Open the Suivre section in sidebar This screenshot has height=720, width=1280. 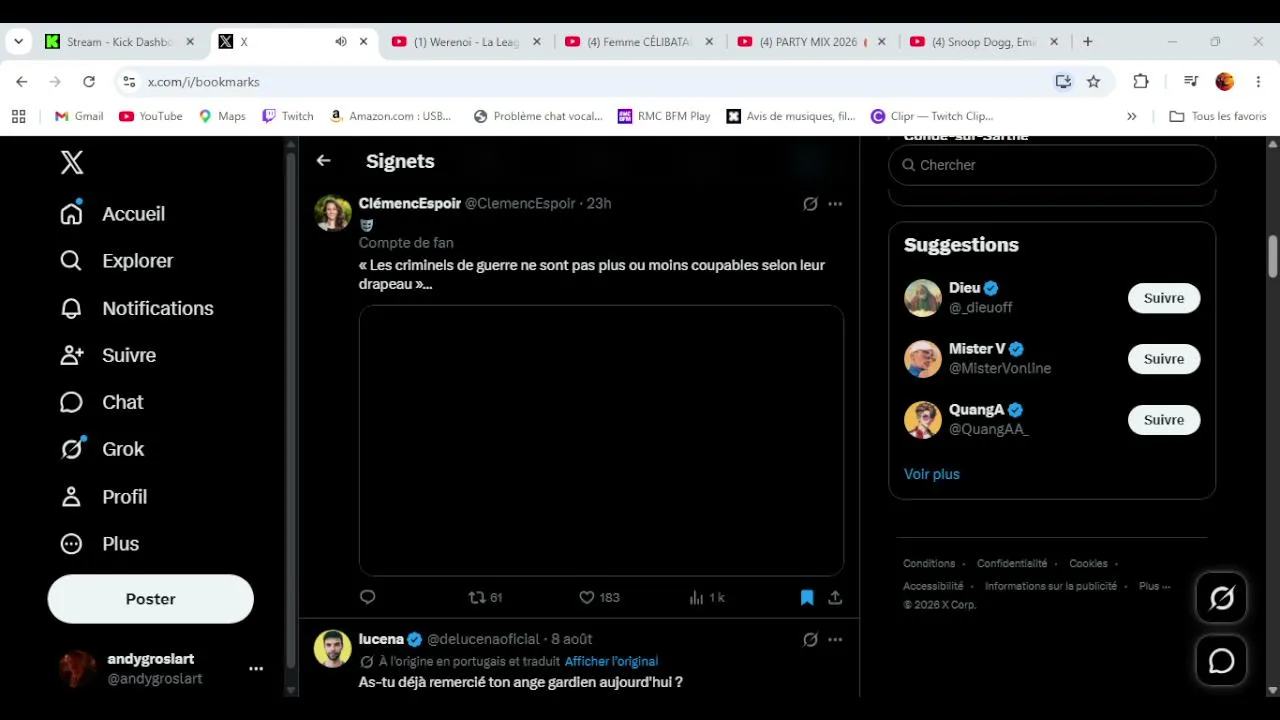point(108,355)
